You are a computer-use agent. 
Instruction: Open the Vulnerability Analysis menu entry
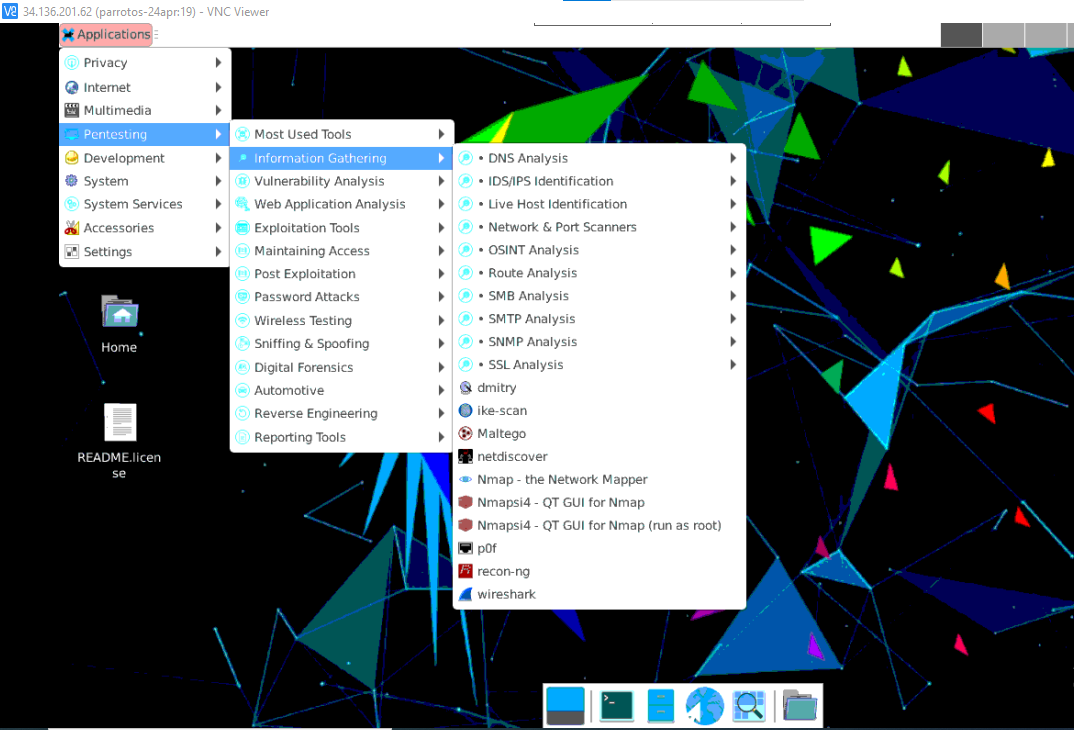pyautogui.click(x=341, y=181)
